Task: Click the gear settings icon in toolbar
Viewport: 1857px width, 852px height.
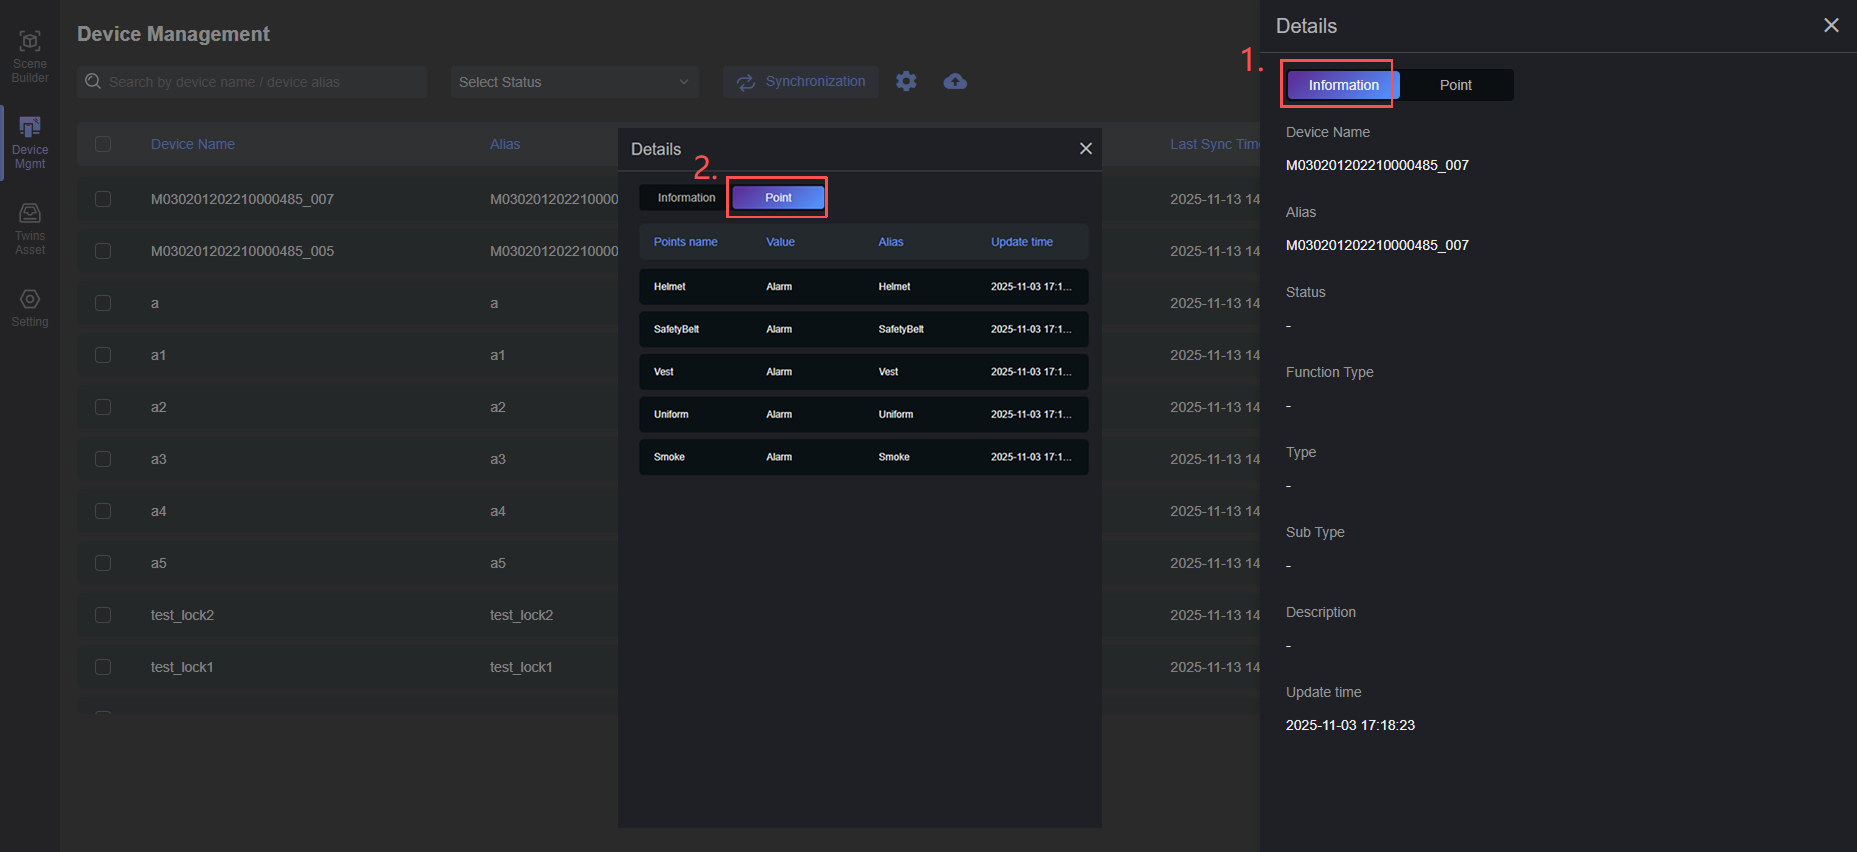Action: pos(906,82)
